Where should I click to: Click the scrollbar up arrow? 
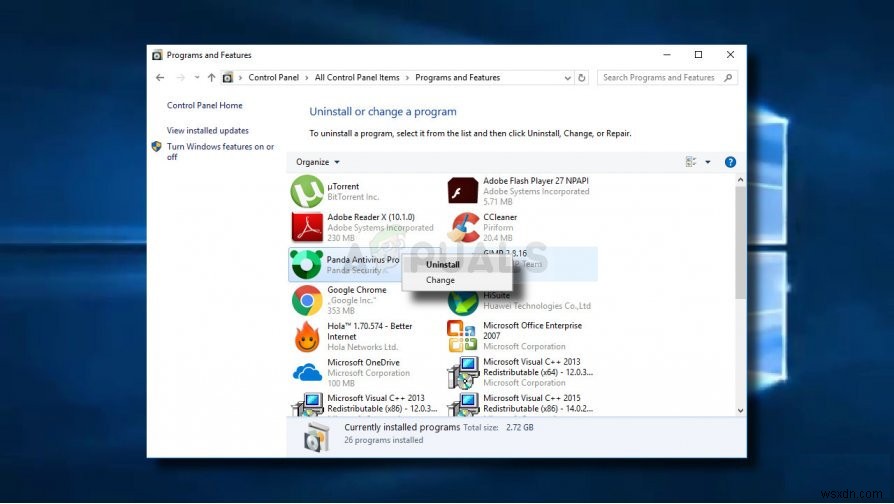pyautogui.click(x=740, y=180)
